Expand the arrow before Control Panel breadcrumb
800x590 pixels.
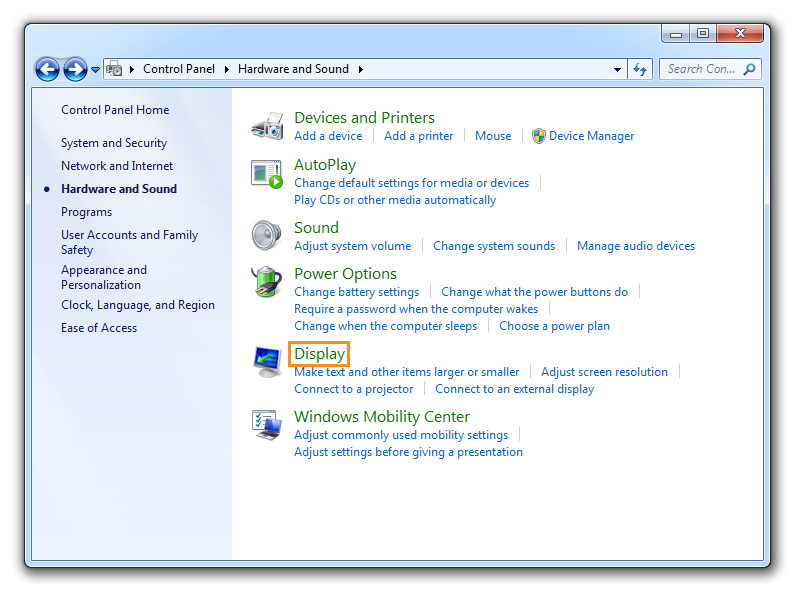tap(132, 69)
